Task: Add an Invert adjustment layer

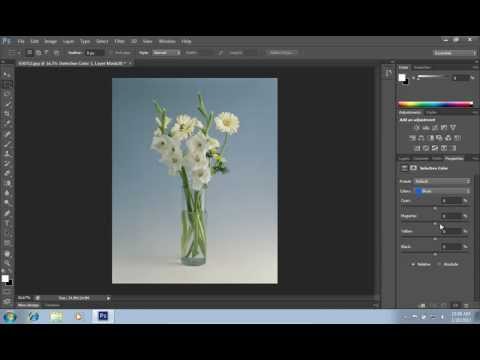Action: [417, 148]
